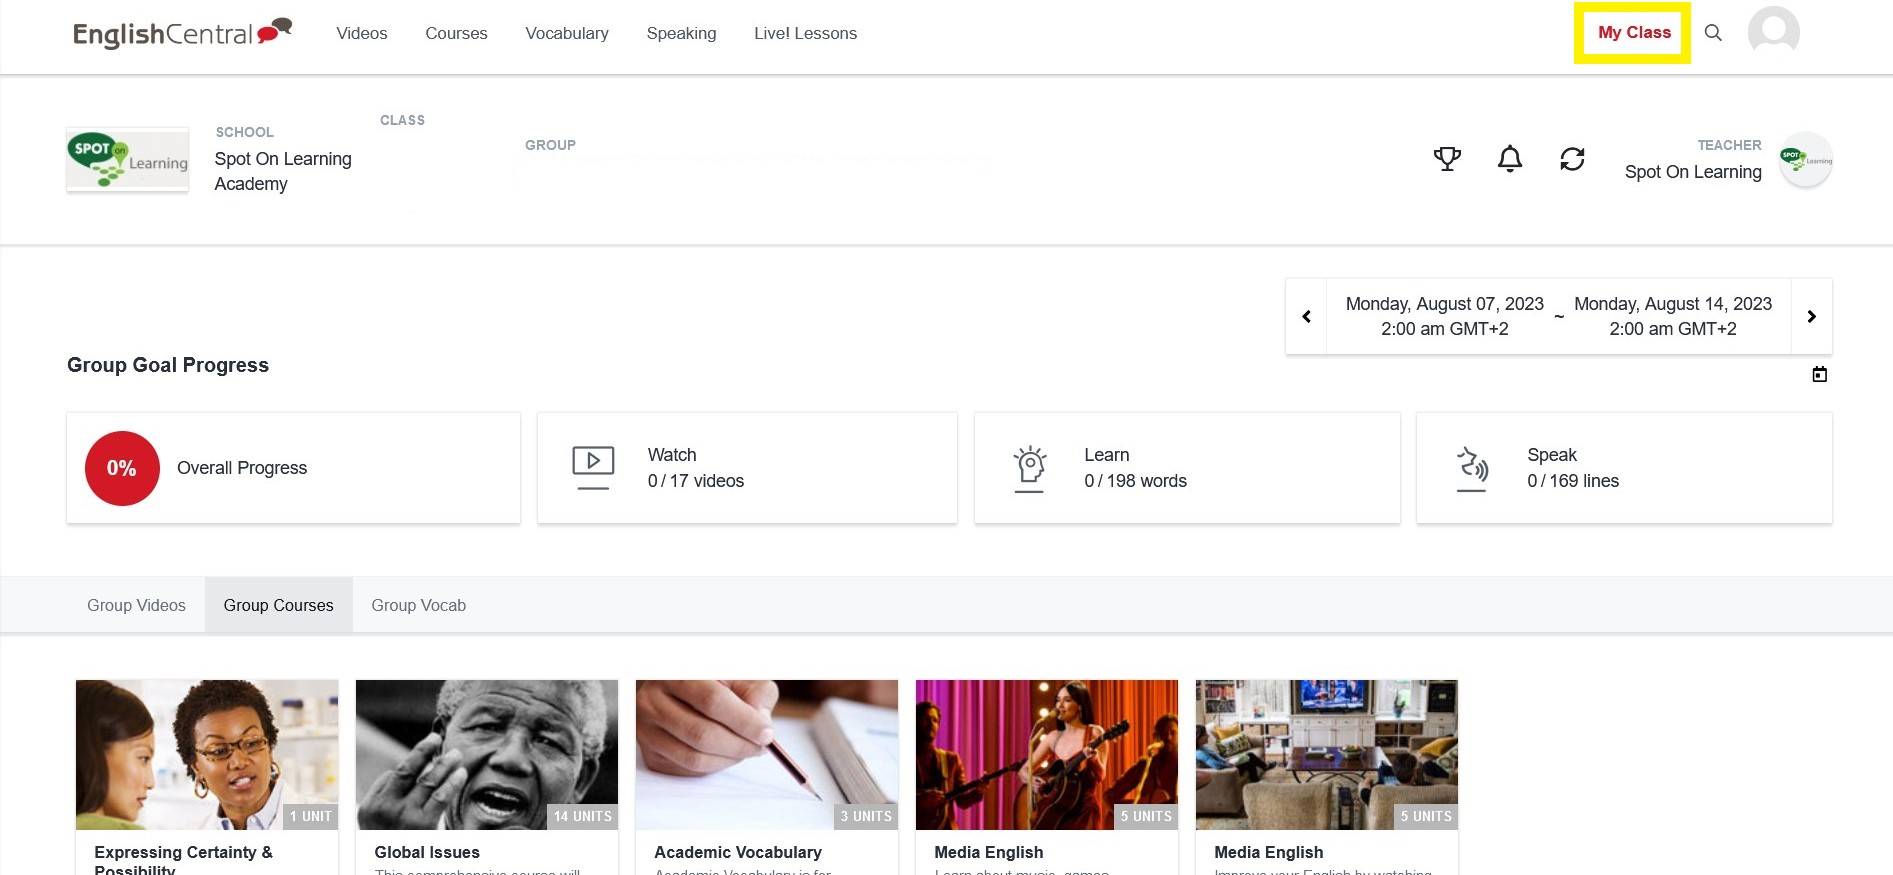This screenshot has width=1893, height=875.
Task: Open the Global Issues course thumbnail
Action: click(487, 755)
